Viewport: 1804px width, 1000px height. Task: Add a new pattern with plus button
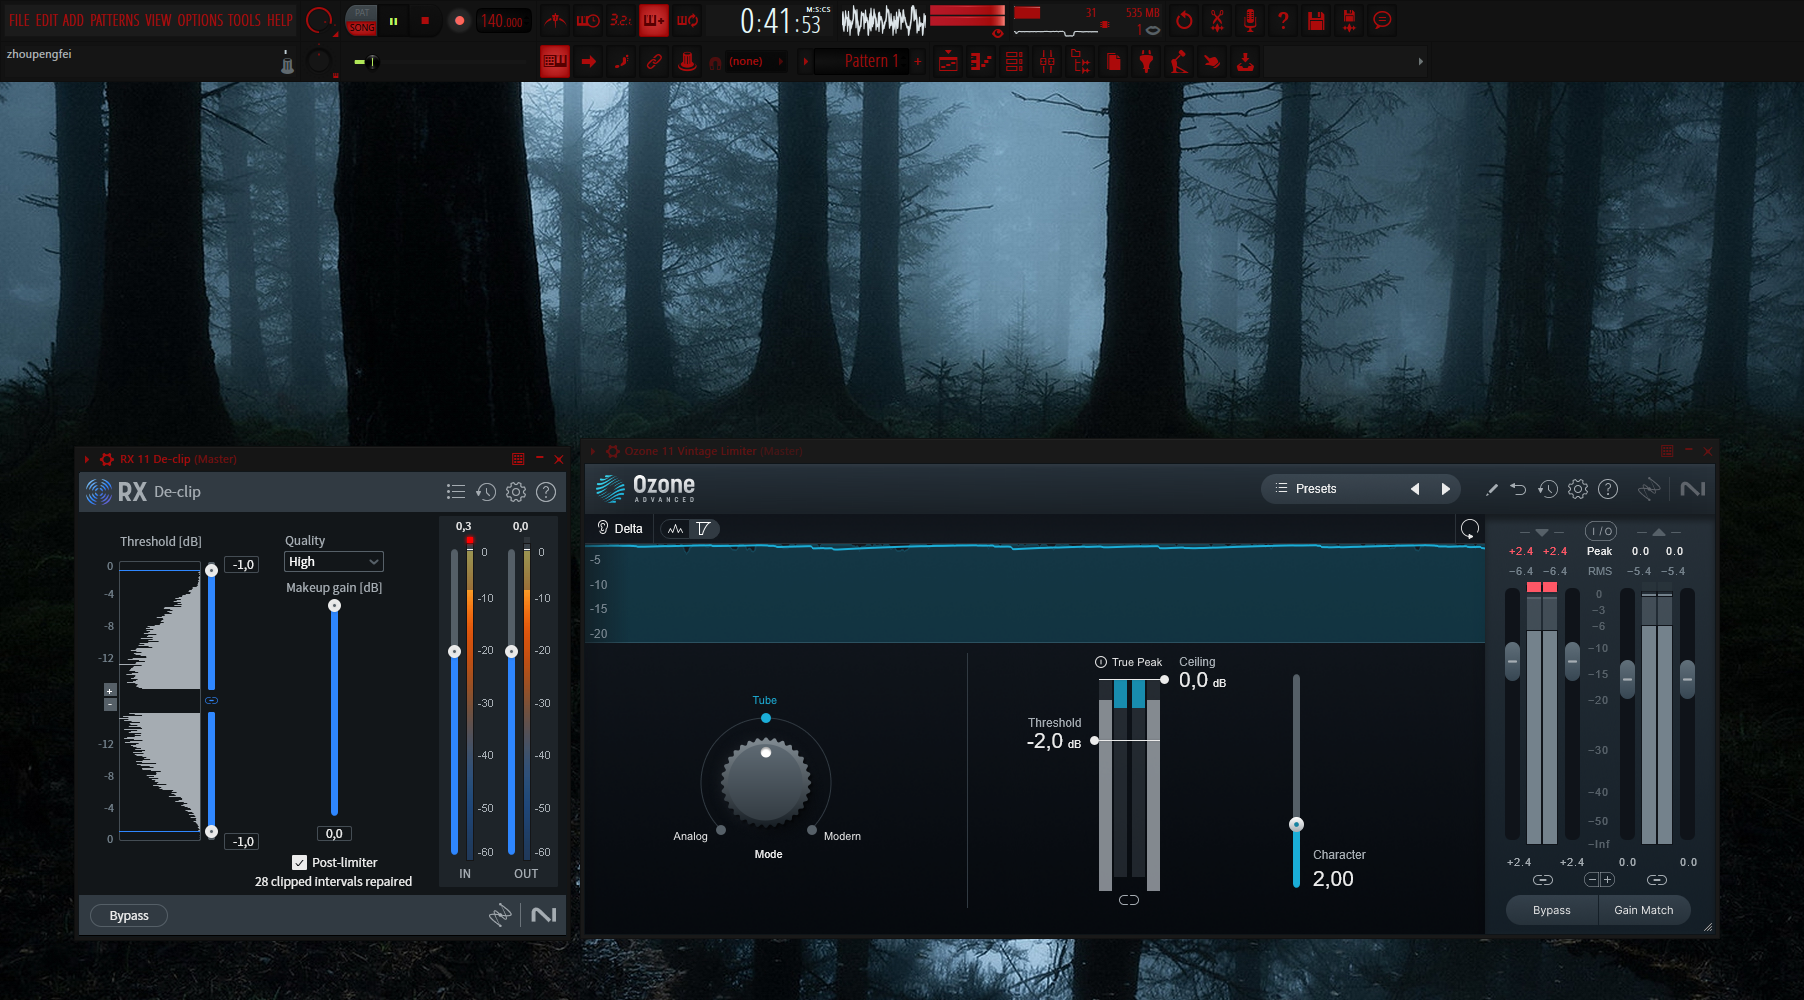point(918,62)
